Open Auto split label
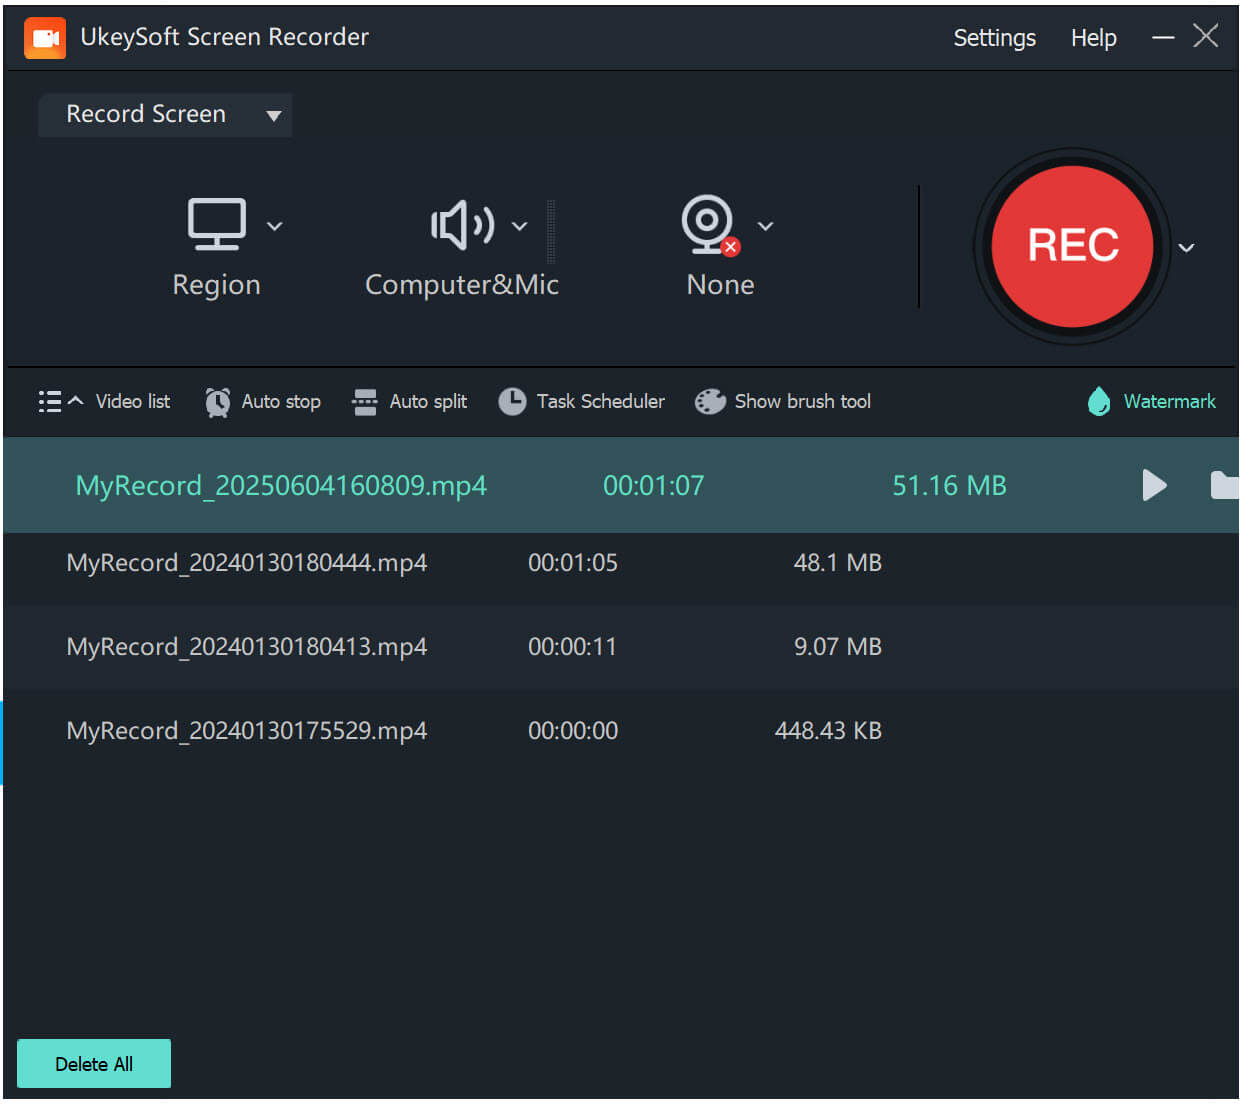This screenshot has height=1104, width=1242. pyautogui.click(x=428, y=401)
